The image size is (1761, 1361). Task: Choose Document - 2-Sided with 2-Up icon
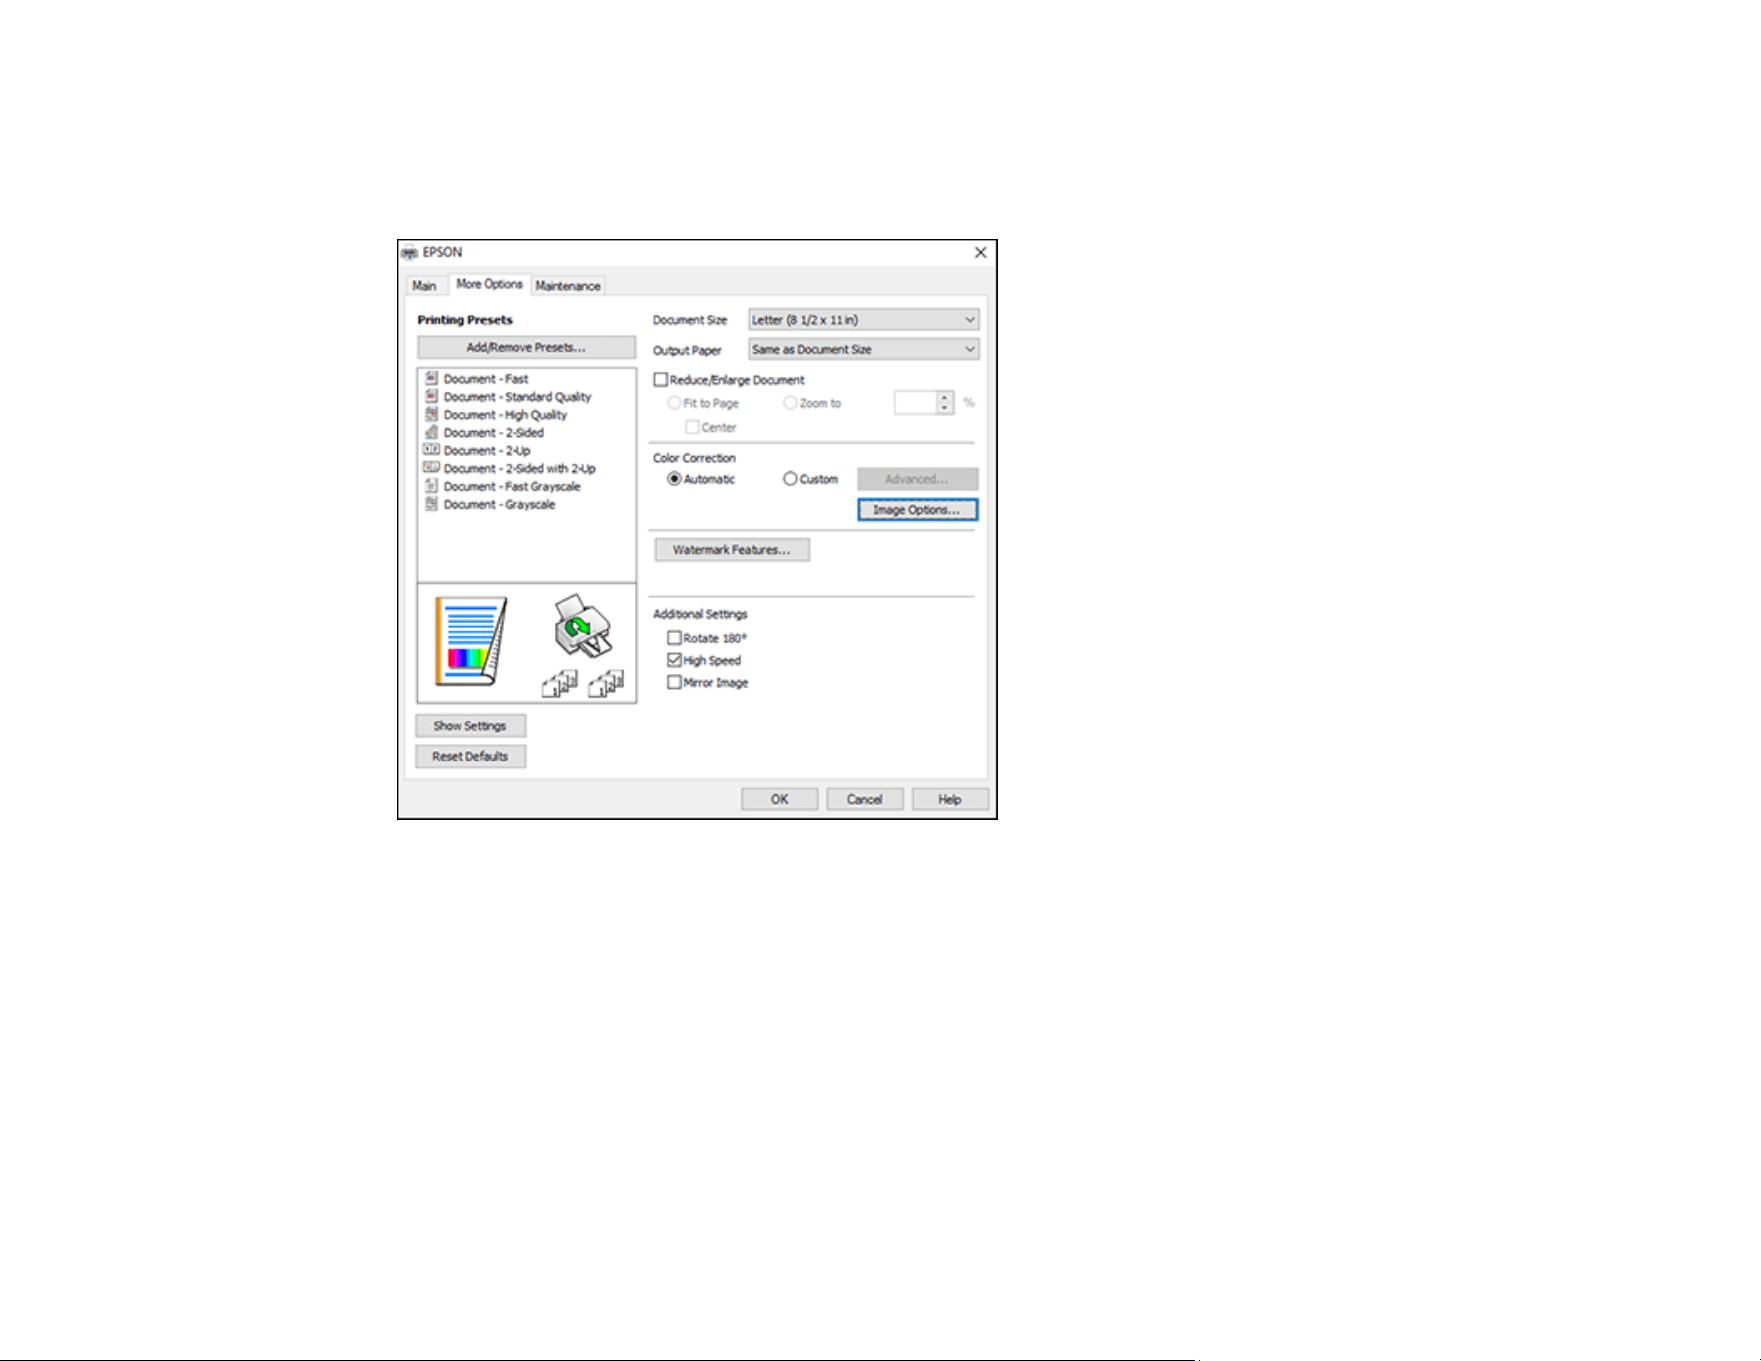[x=431, y=468]
